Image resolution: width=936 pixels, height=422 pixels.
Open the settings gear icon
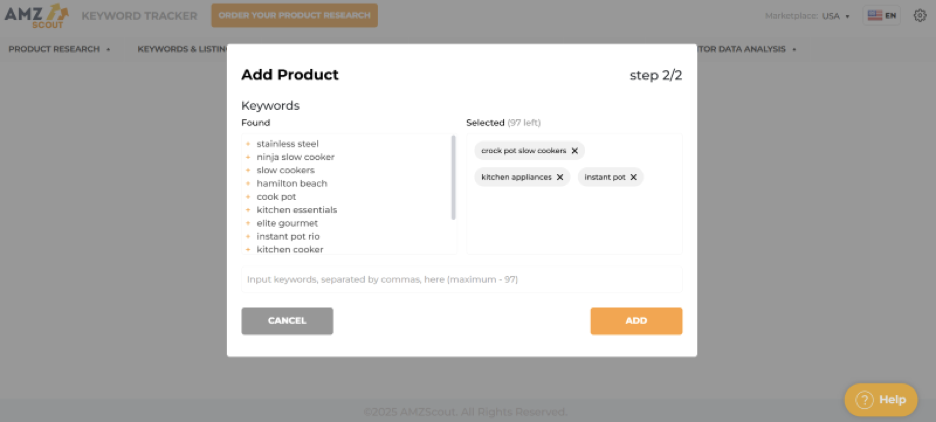(920, 16)
